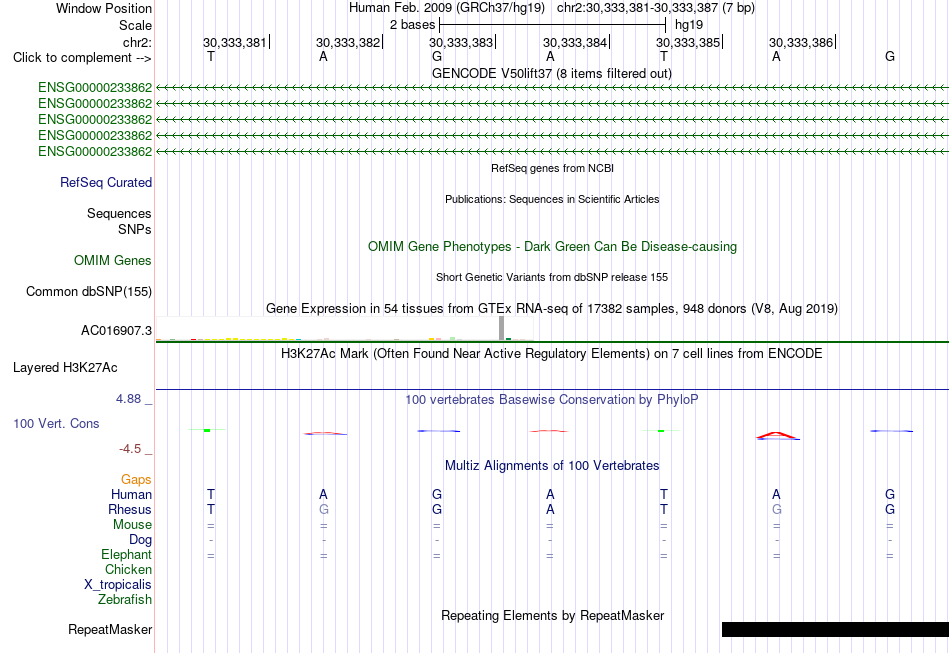Click position label 30,333,384
This screenshot has height=653, width=950.
577,42
